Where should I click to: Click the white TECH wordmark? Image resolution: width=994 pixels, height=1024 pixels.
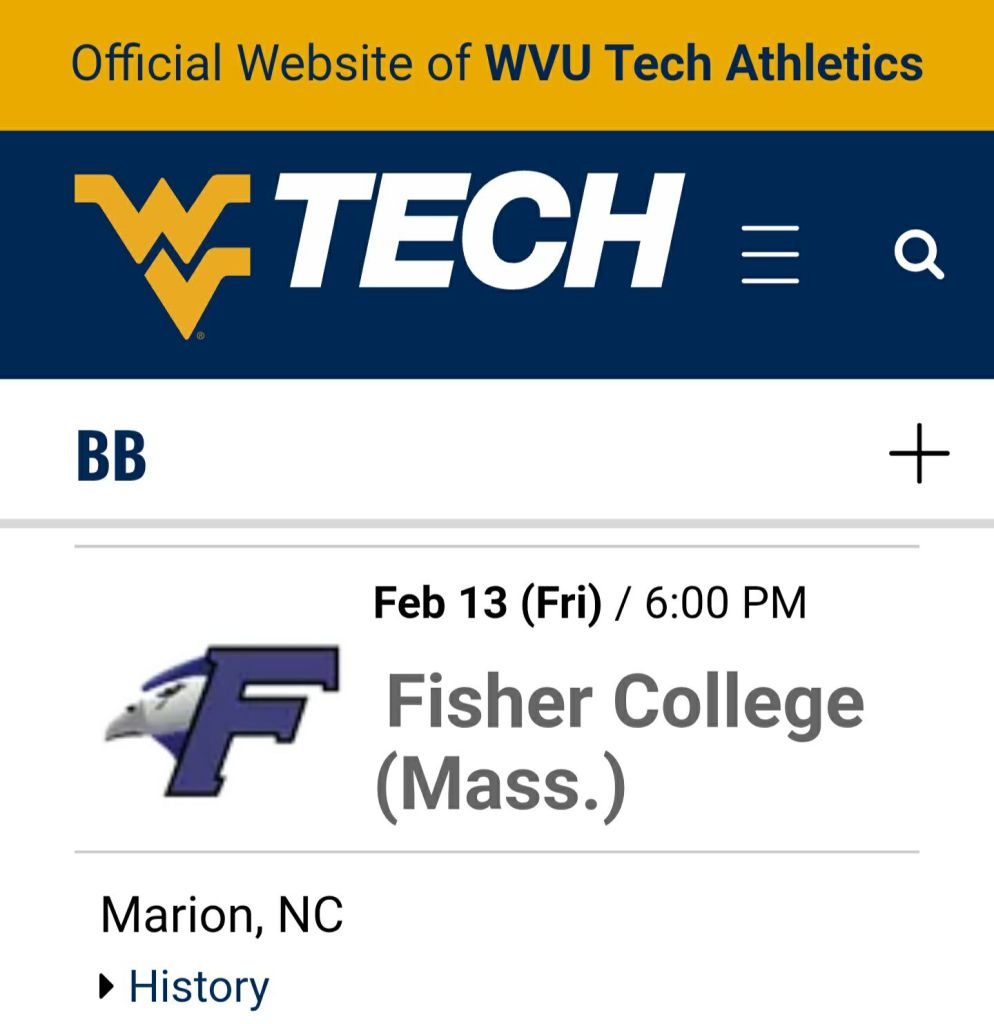(480, 230)
